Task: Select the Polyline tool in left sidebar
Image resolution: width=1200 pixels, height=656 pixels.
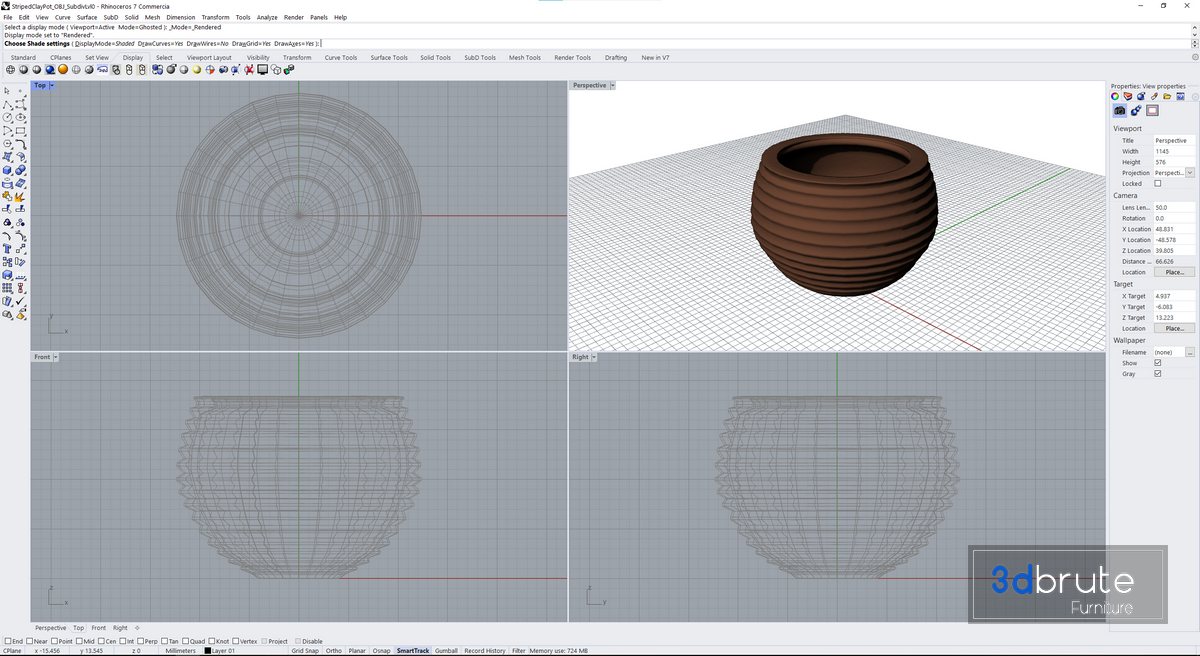Action: (8, 104)
